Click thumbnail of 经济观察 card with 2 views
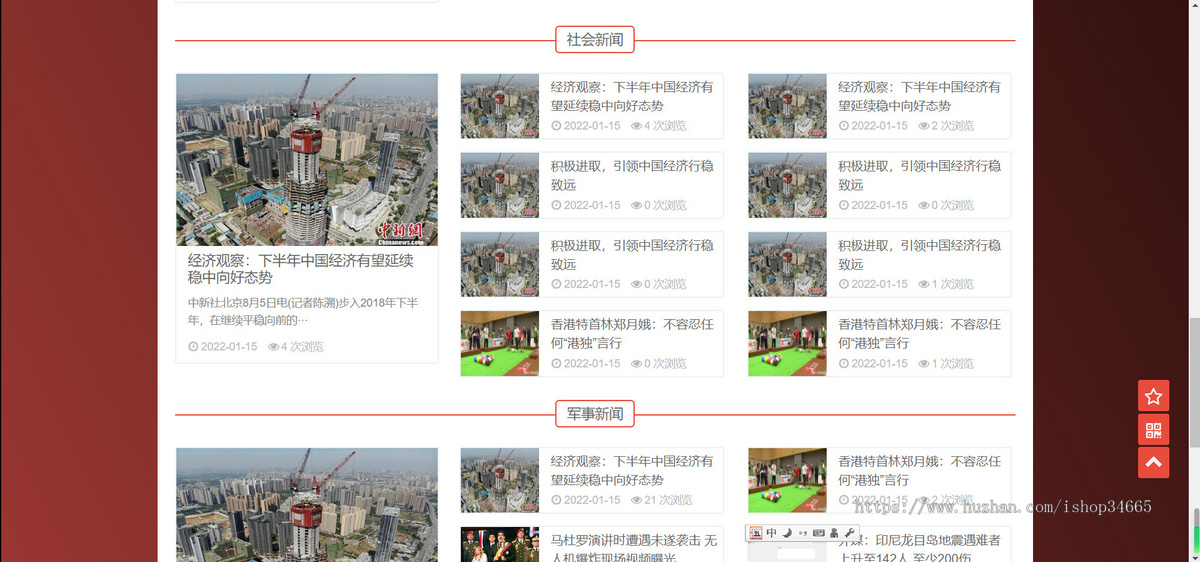 [787, 106]
